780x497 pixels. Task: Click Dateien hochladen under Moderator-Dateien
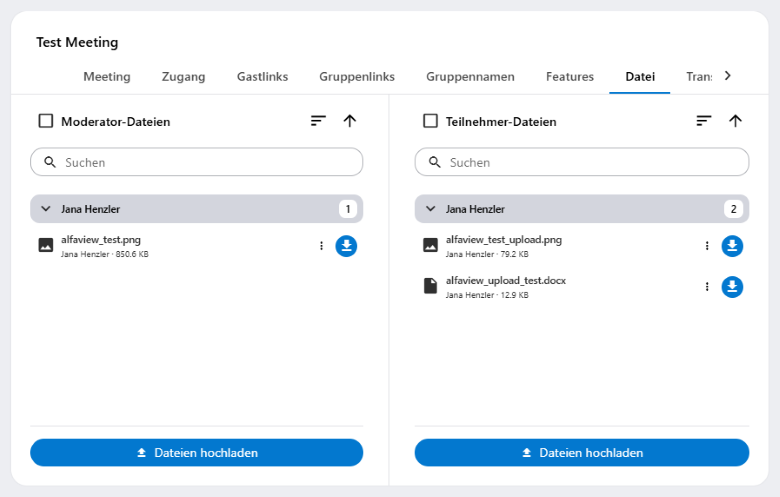click(x=196, y=453)
